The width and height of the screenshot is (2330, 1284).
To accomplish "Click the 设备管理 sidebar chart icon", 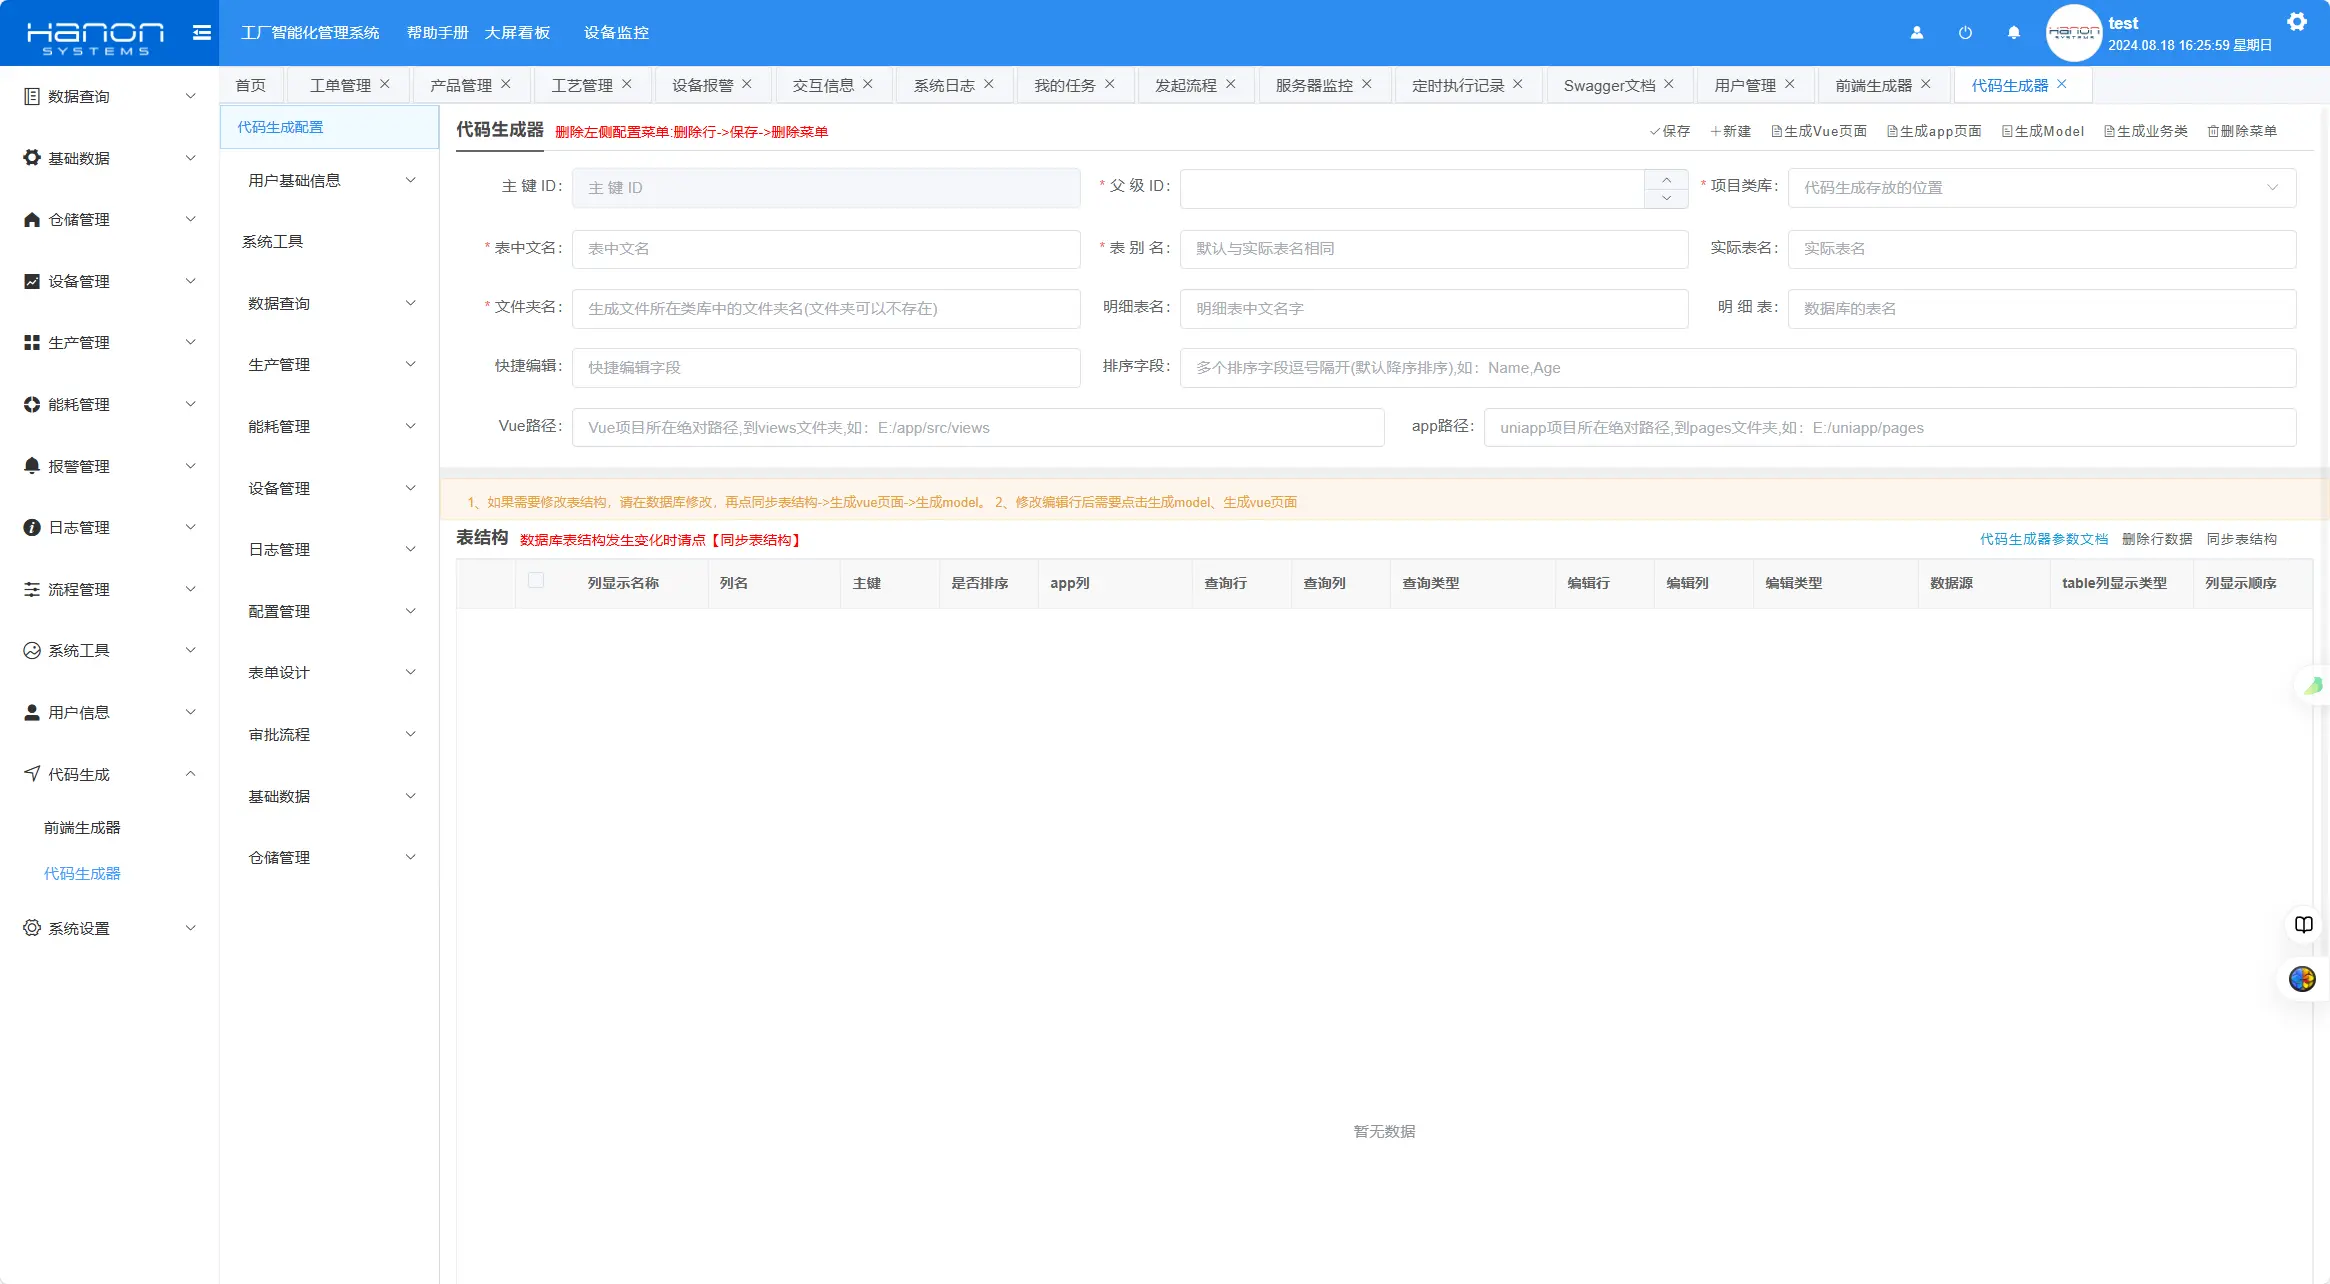I will point(32,282).
